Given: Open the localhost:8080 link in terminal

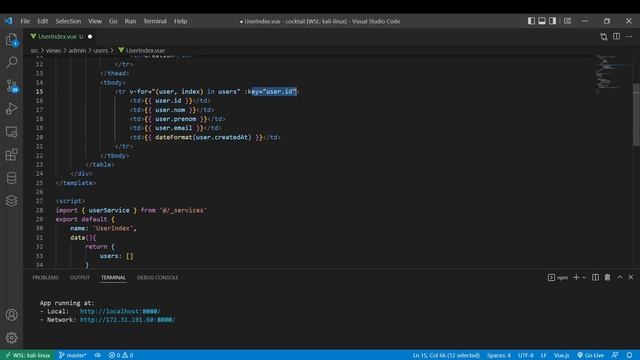Looking at the screenshot, I should (120, 311).
